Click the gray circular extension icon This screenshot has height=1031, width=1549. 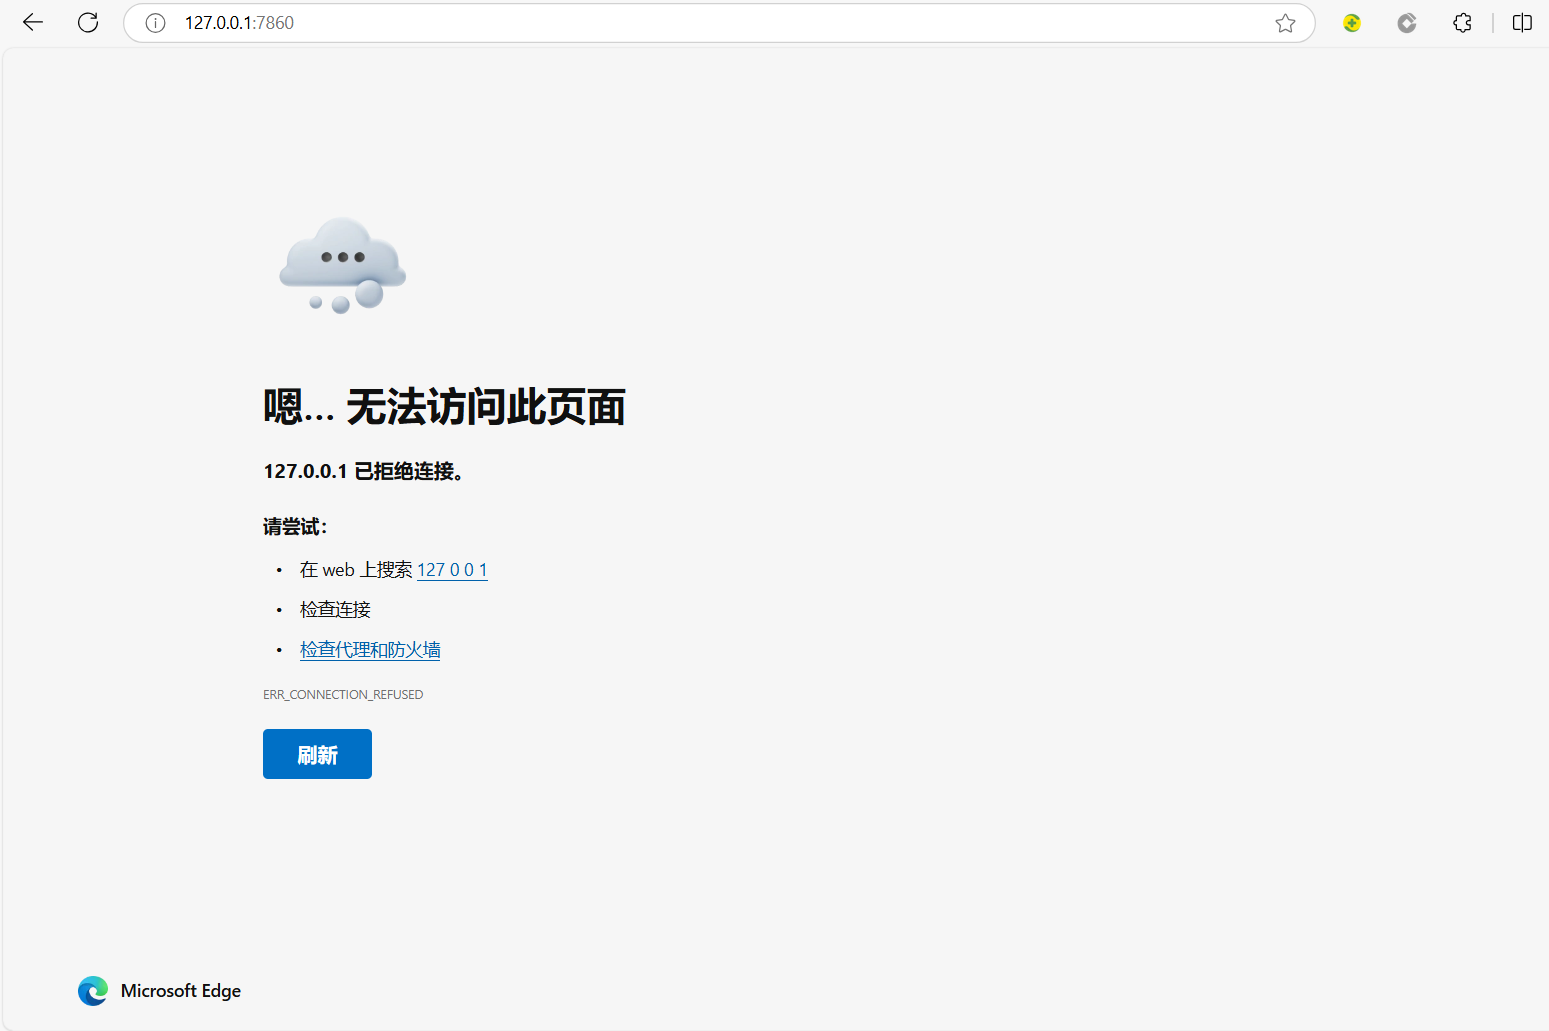1407,23
